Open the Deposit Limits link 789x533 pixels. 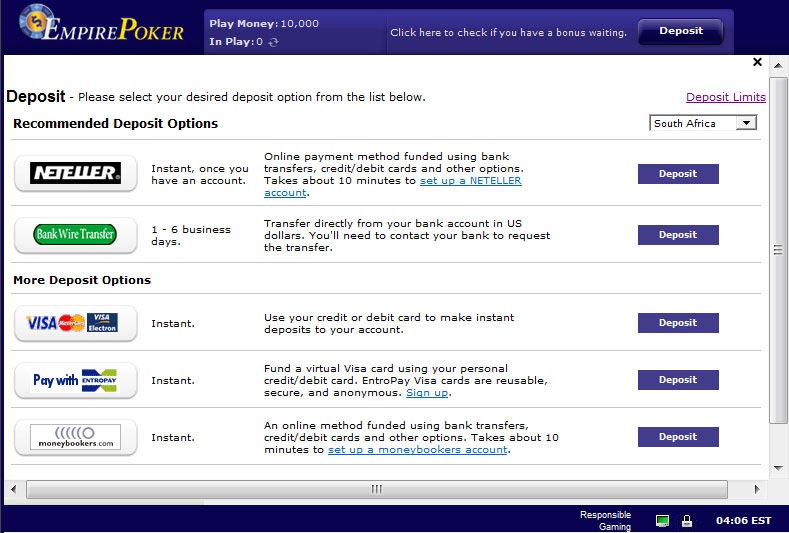click(x=726, y=97)
